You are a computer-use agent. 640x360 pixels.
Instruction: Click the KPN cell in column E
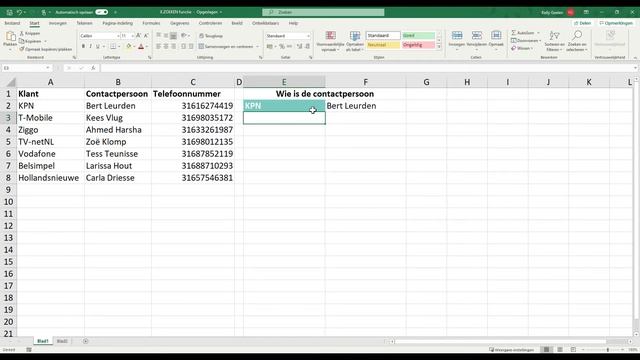point(284,106)
